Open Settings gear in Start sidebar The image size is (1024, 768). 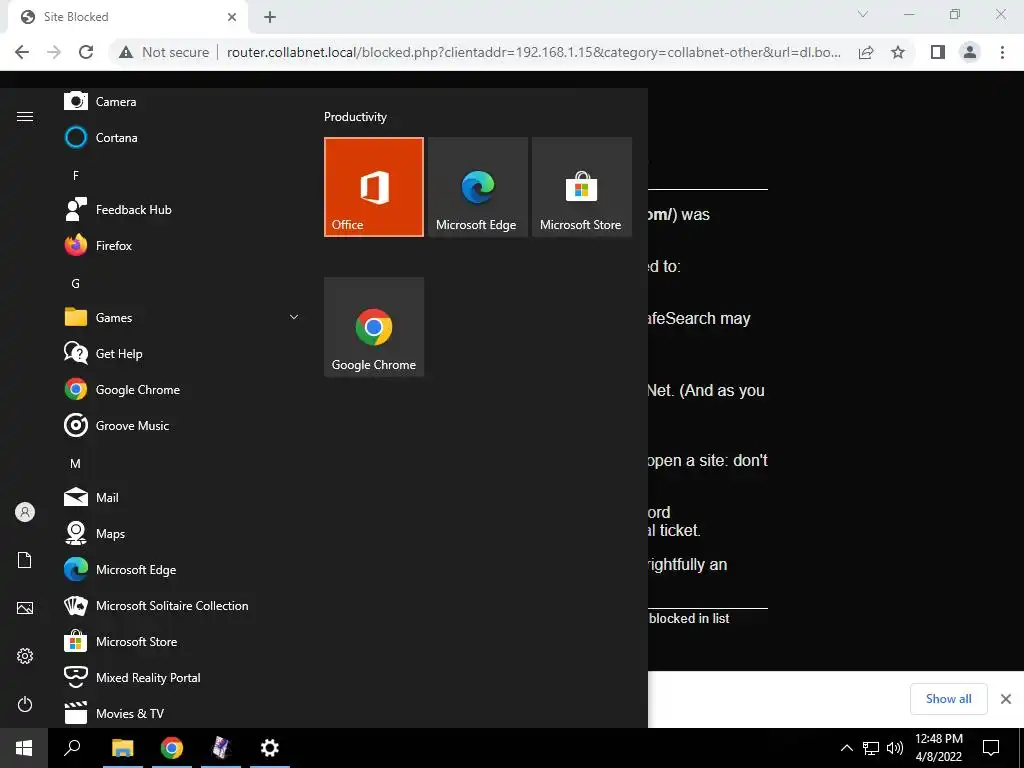pos(25,656)
